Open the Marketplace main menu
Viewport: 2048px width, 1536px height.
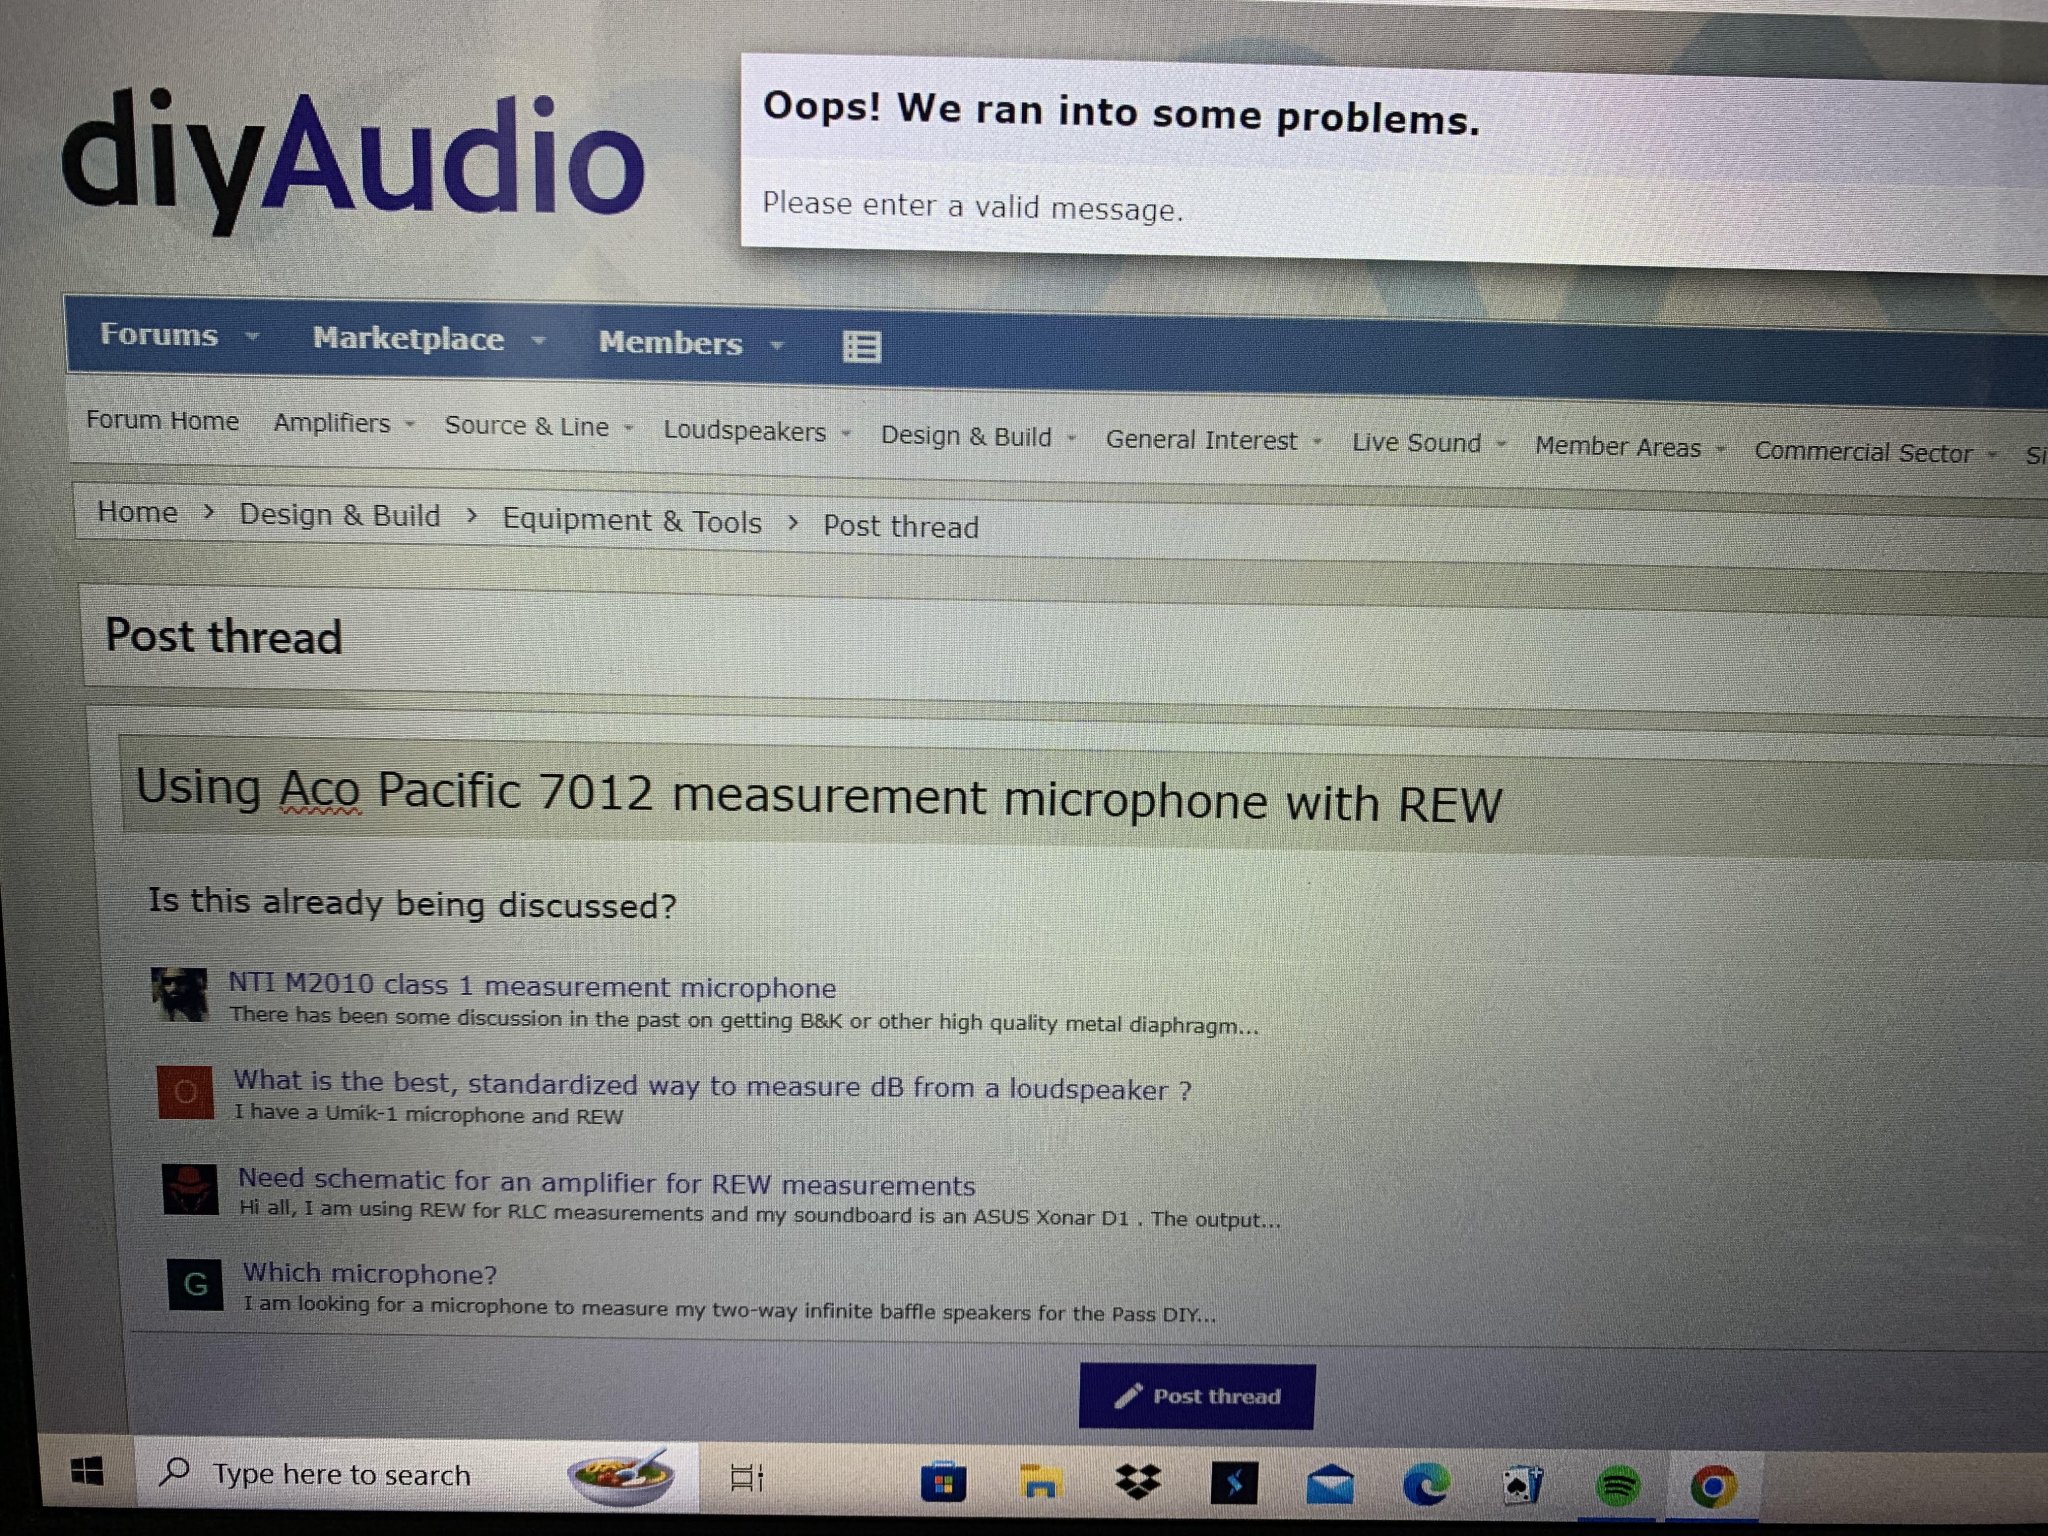[408, 339]
